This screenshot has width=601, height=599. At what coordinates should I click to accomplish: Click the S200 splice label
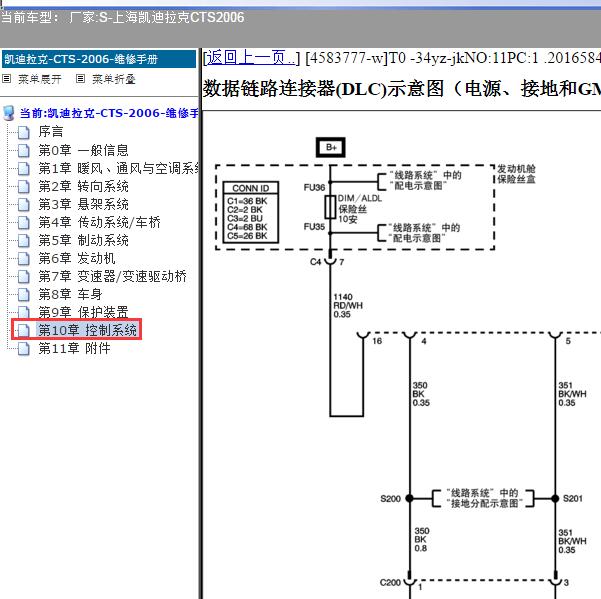[390, 499]
